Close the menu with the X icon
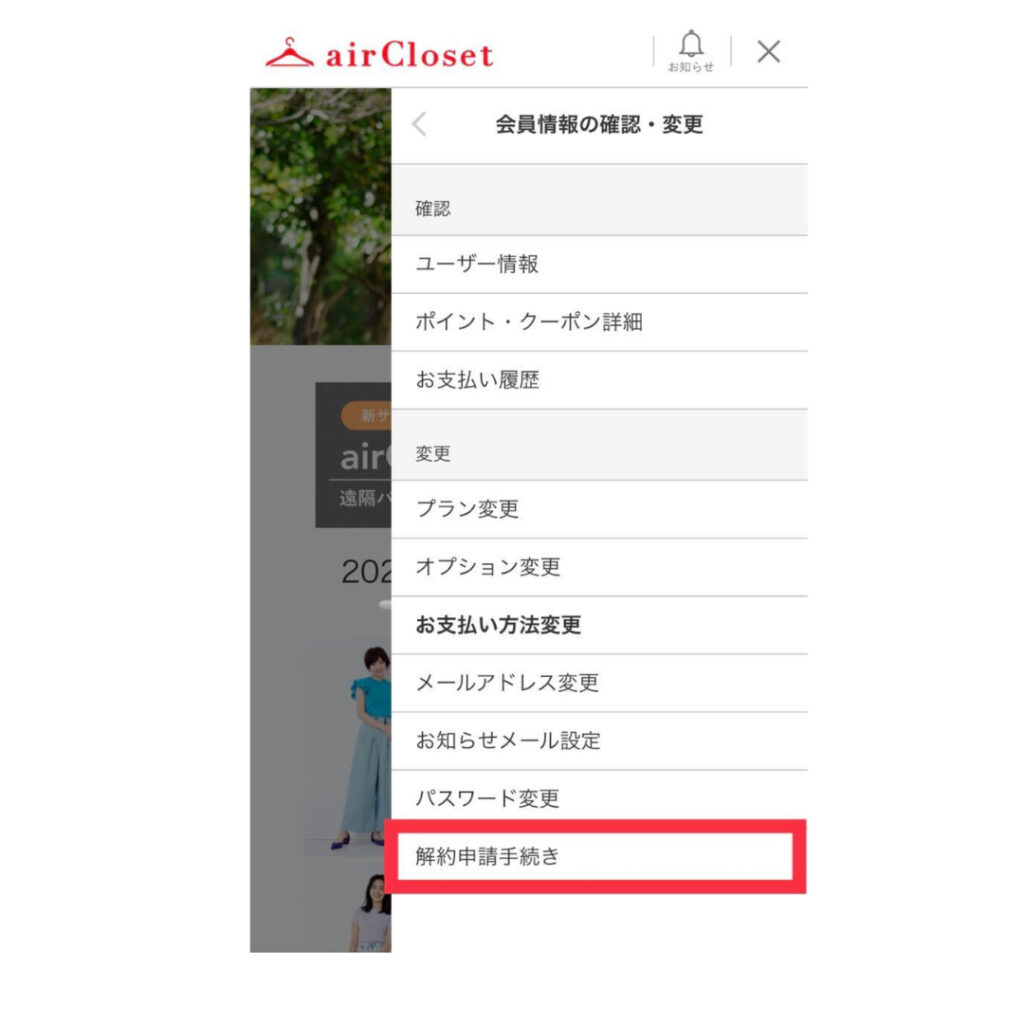Viewport: 1024px width, 1024px height. (769, 51)
